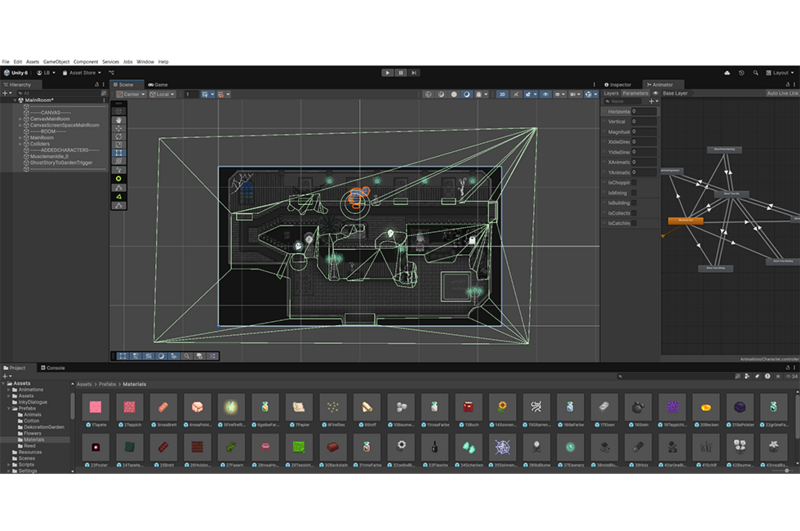Check the IsMining parameter checkbox
This screenshot has height=531, width=800.
coord(634,193)
